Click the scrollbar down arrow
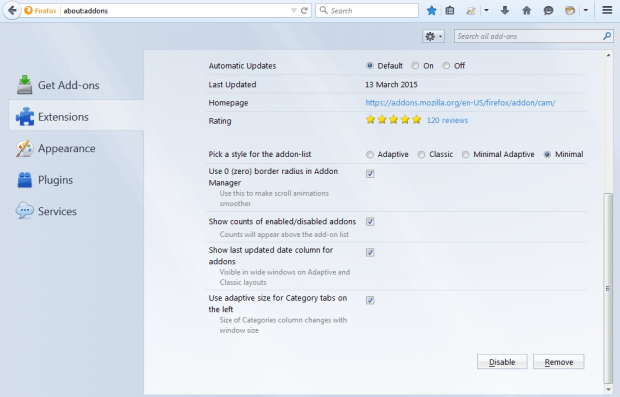 pyautogui.click(x=608, y=389)
